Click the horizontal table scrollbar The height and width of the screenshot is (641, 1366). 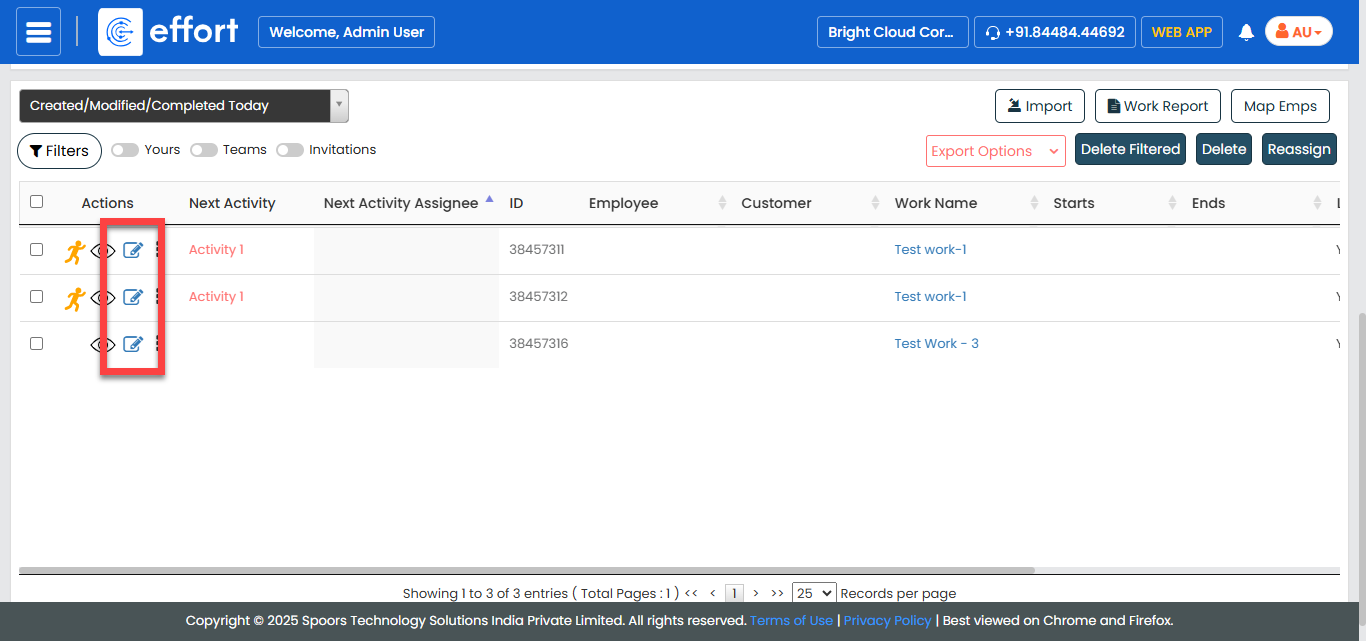click(526, 571)
